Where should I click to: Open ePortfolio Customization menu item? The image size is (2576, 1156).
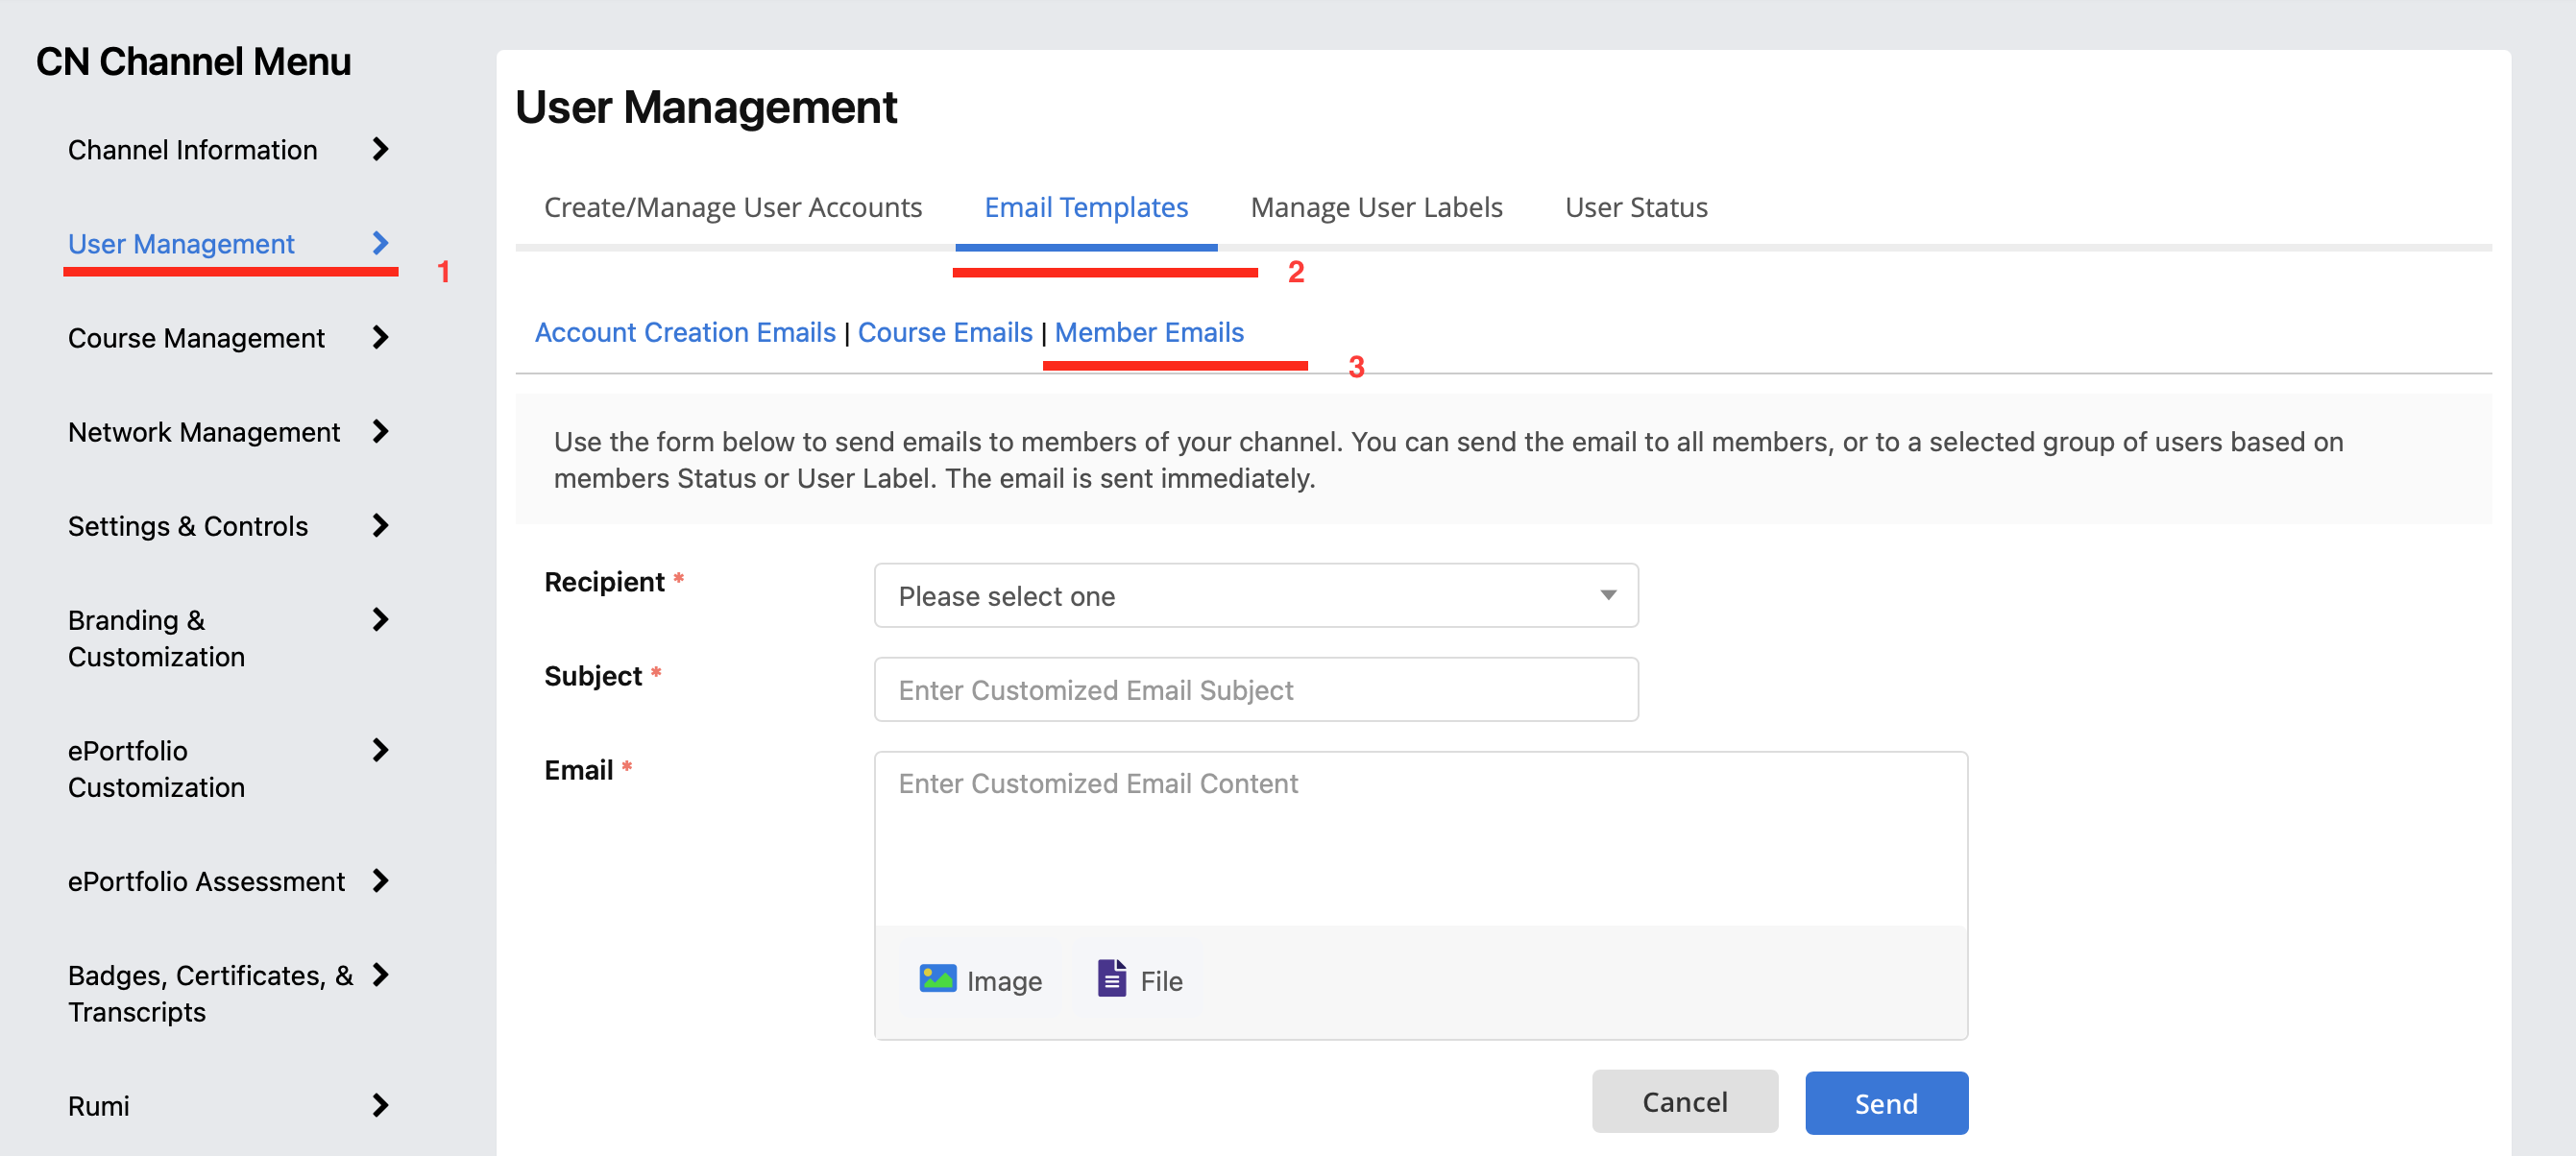click(156, 770)
